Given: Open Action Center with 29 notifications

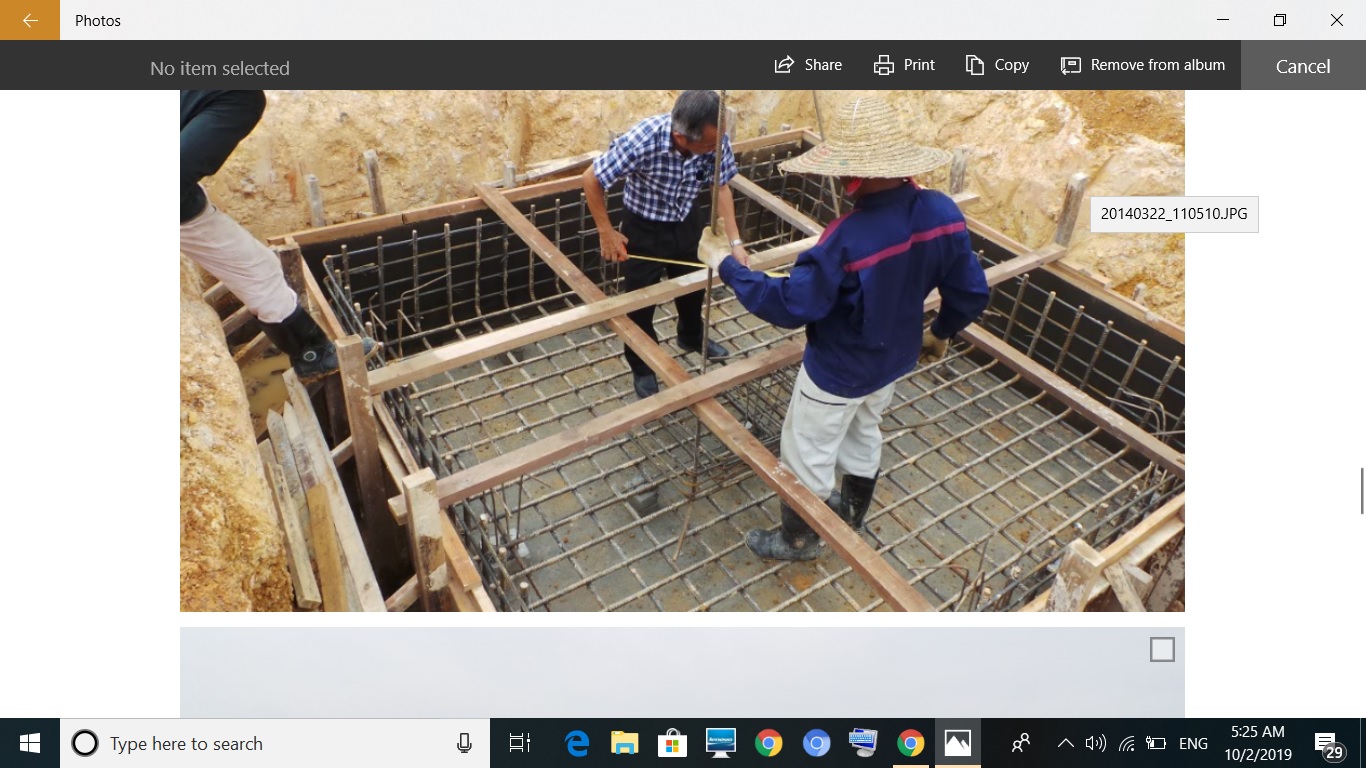Looking at the screenshot, I should [1328, 745].
